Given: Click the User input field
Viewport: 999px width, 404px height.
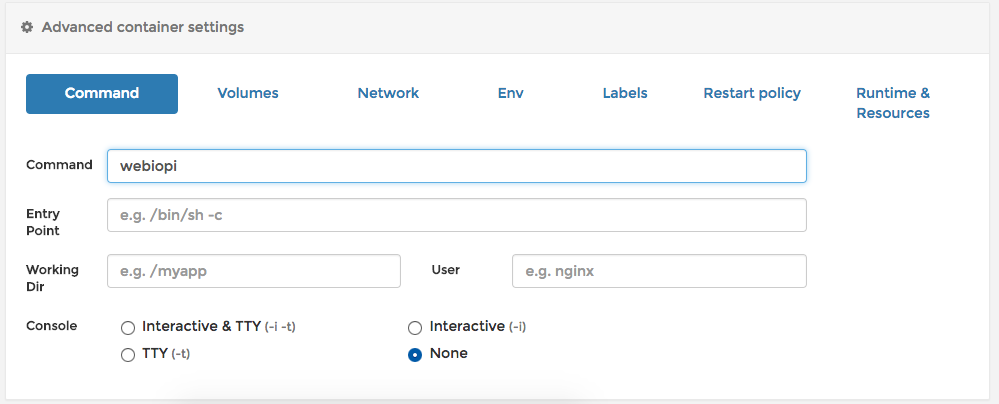Looking at the screenshot, I should [x=658, y=271].
